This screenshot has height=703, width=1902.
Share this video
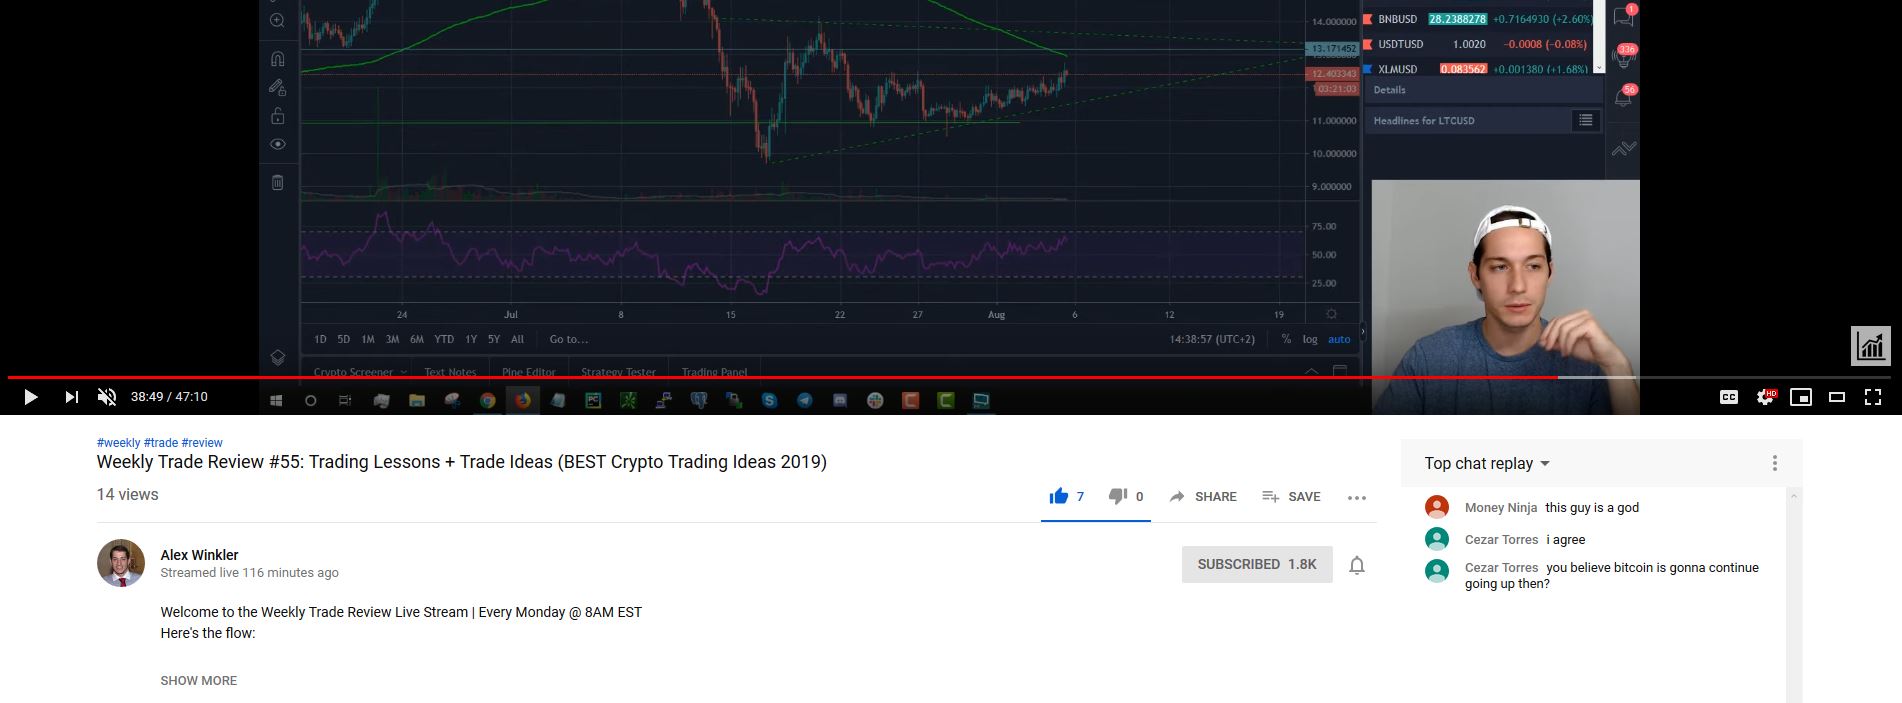1203,497
